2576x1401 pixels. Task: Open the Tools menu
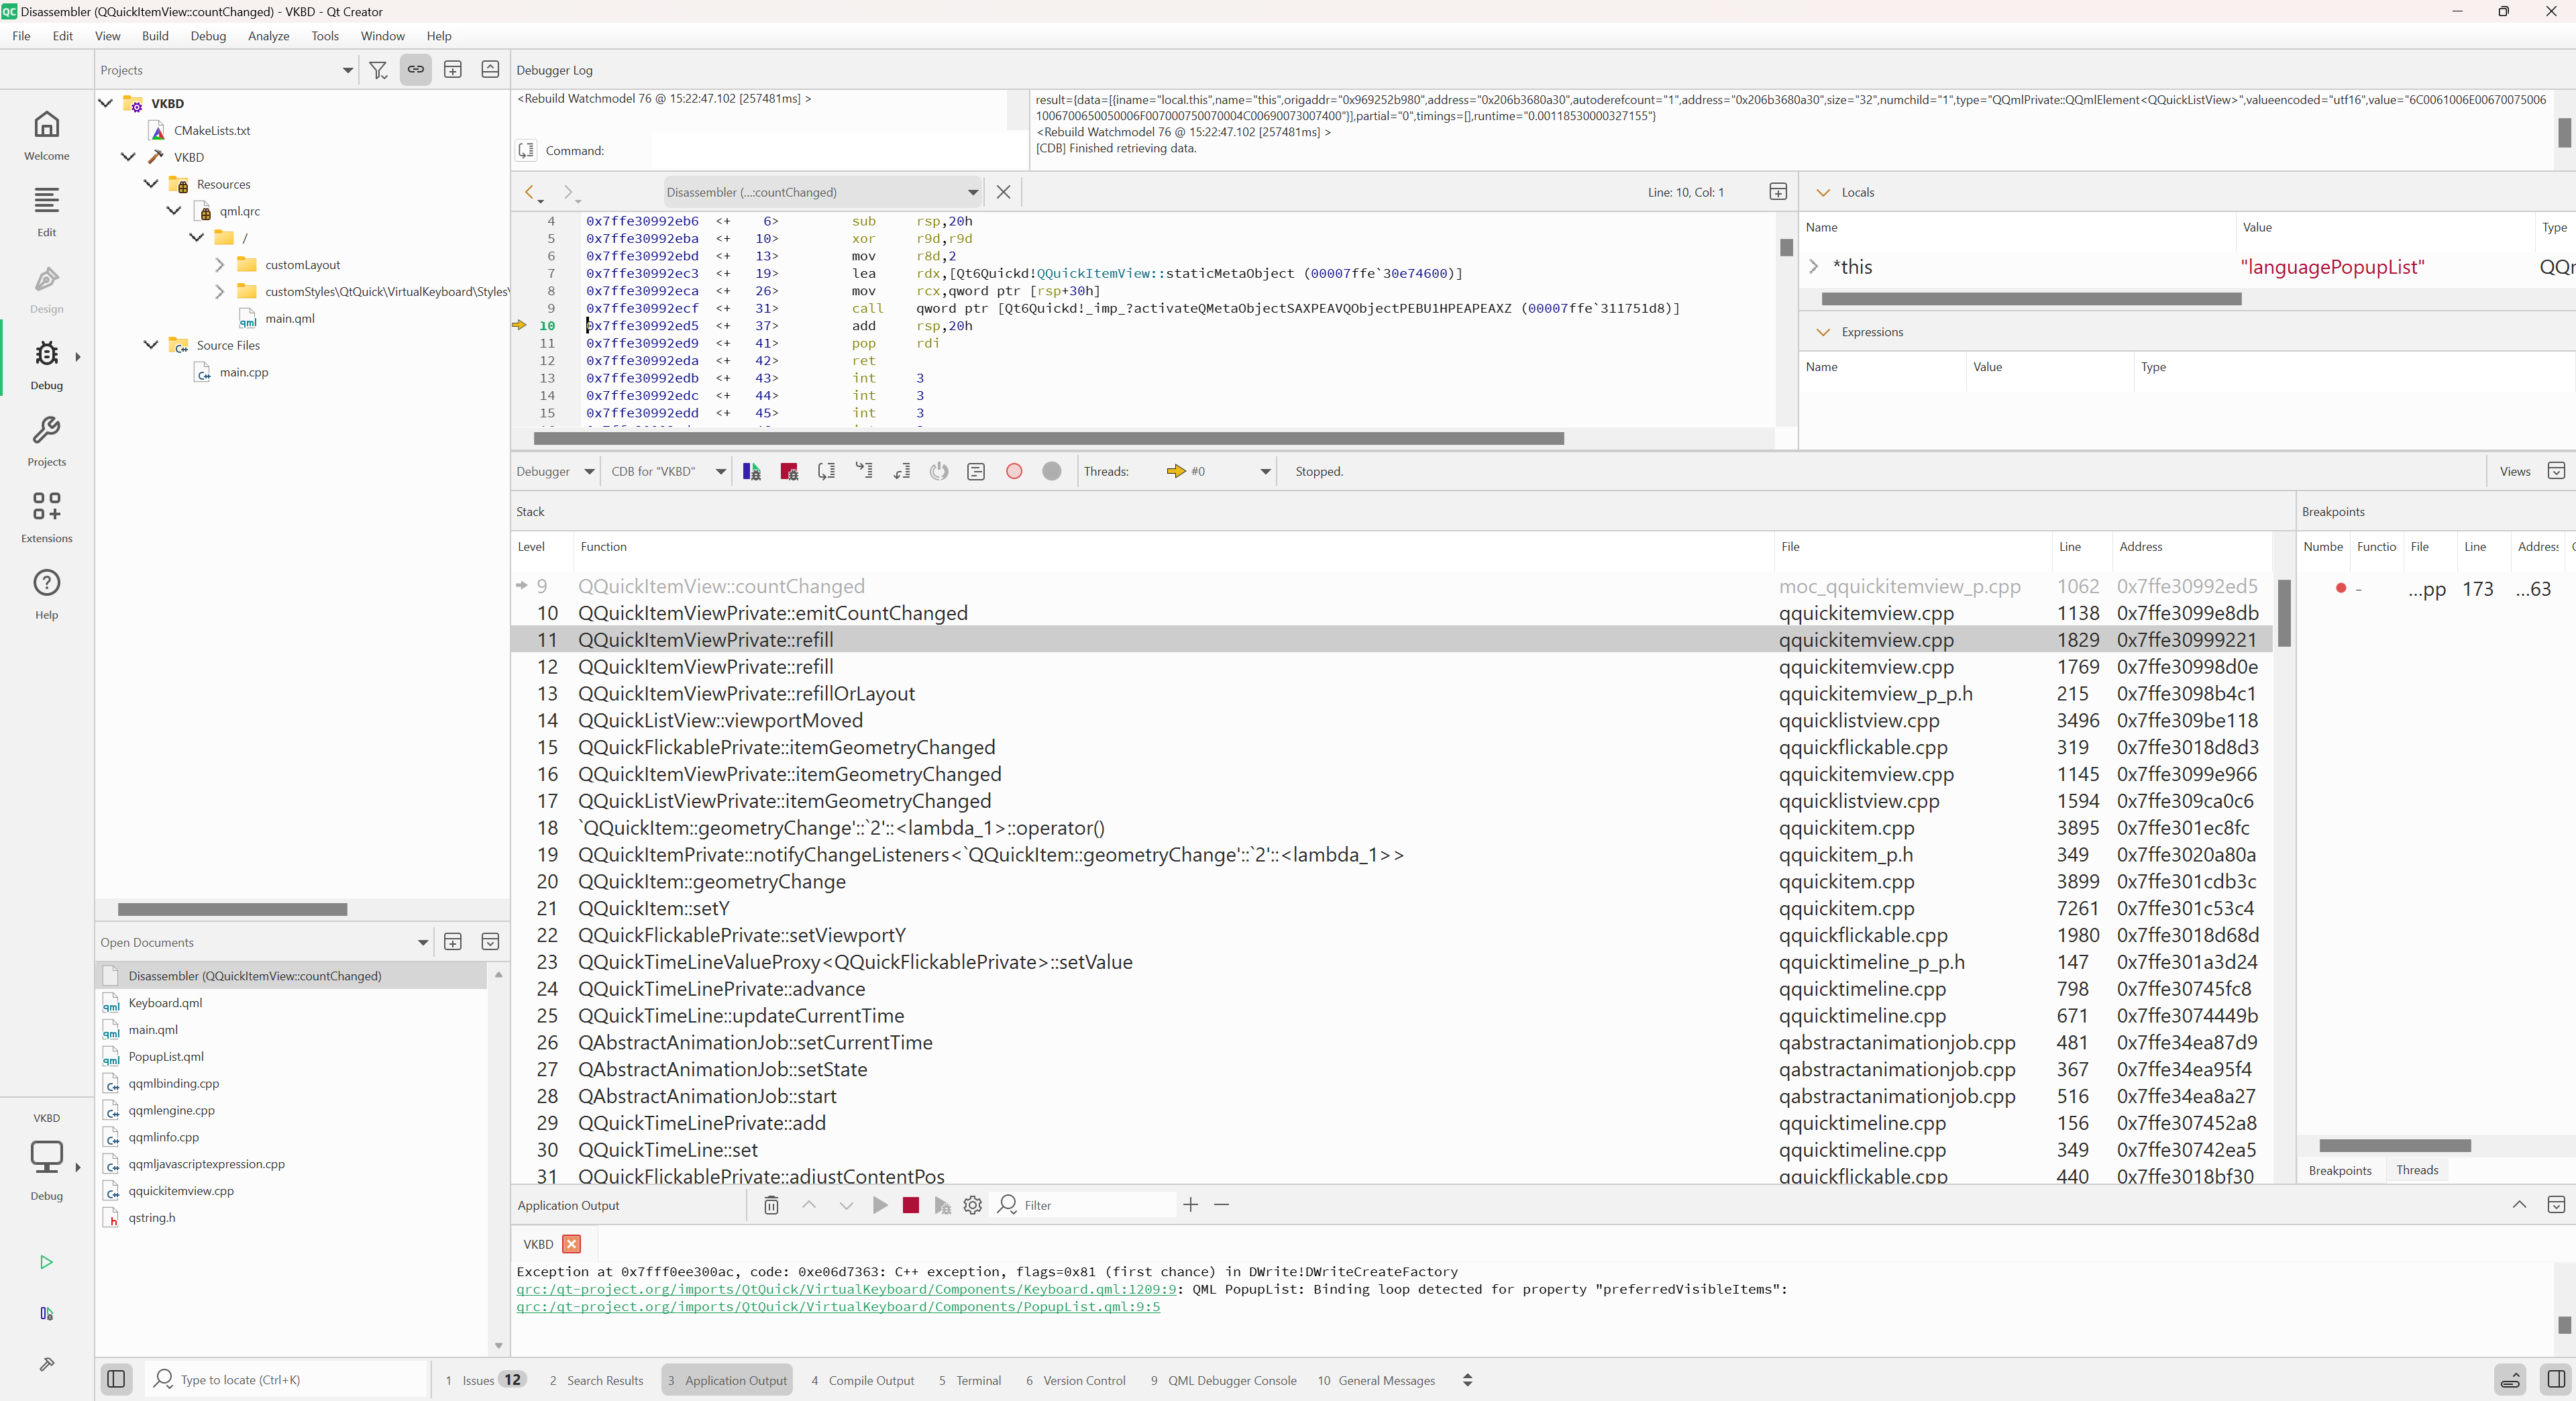325,36
